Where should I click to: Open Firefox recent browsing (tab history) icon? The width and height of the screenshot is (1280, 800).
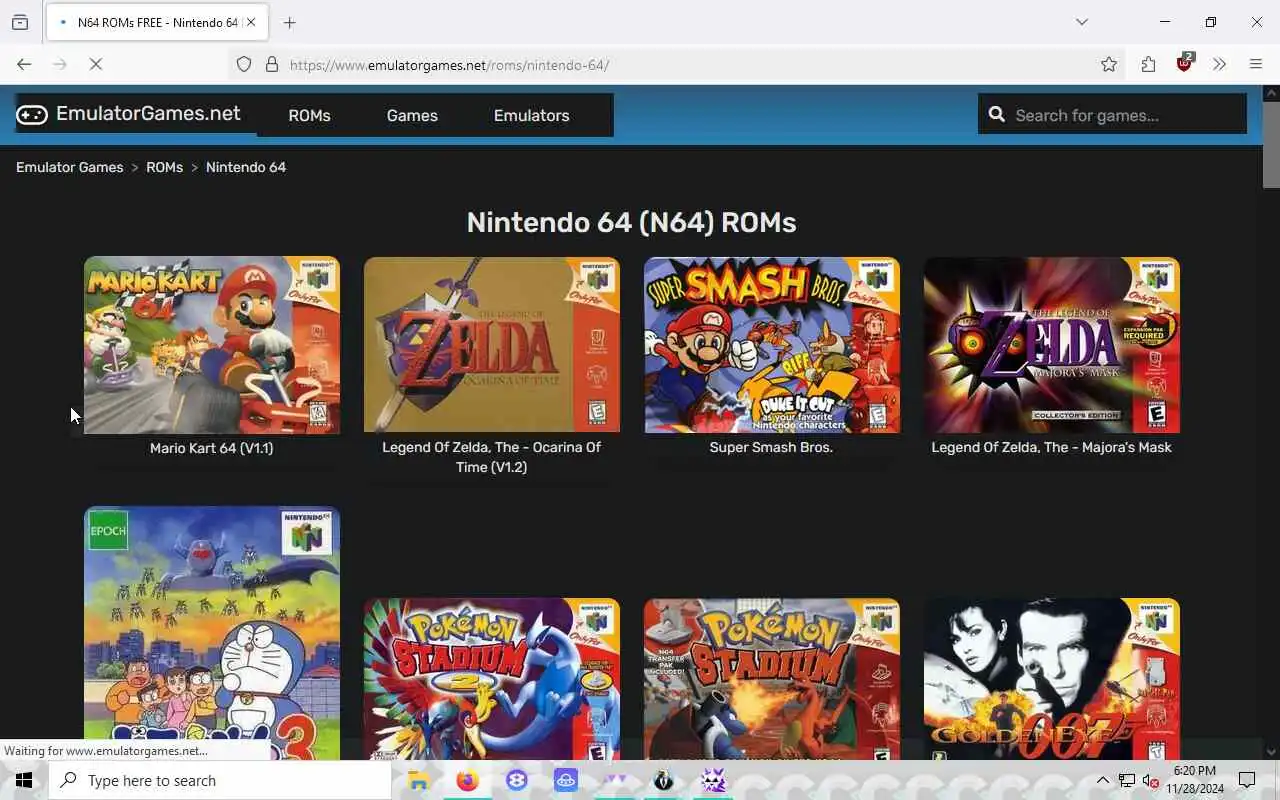tap(20, 22)
